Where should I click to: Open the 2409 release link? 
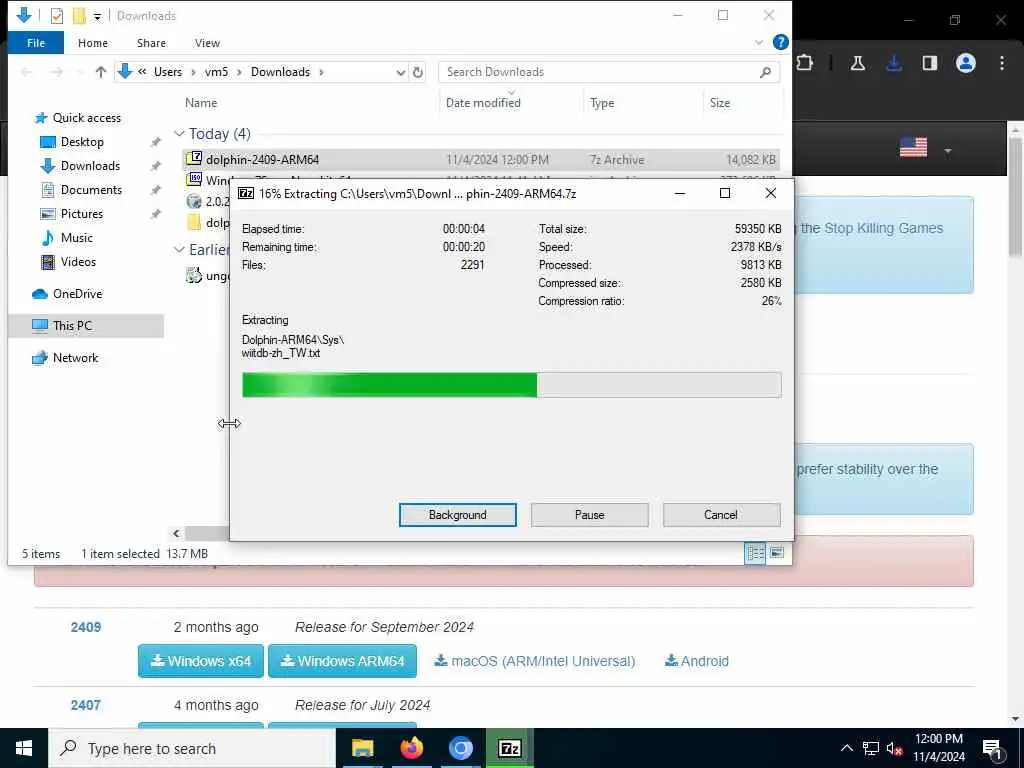(x=86, y=627)
